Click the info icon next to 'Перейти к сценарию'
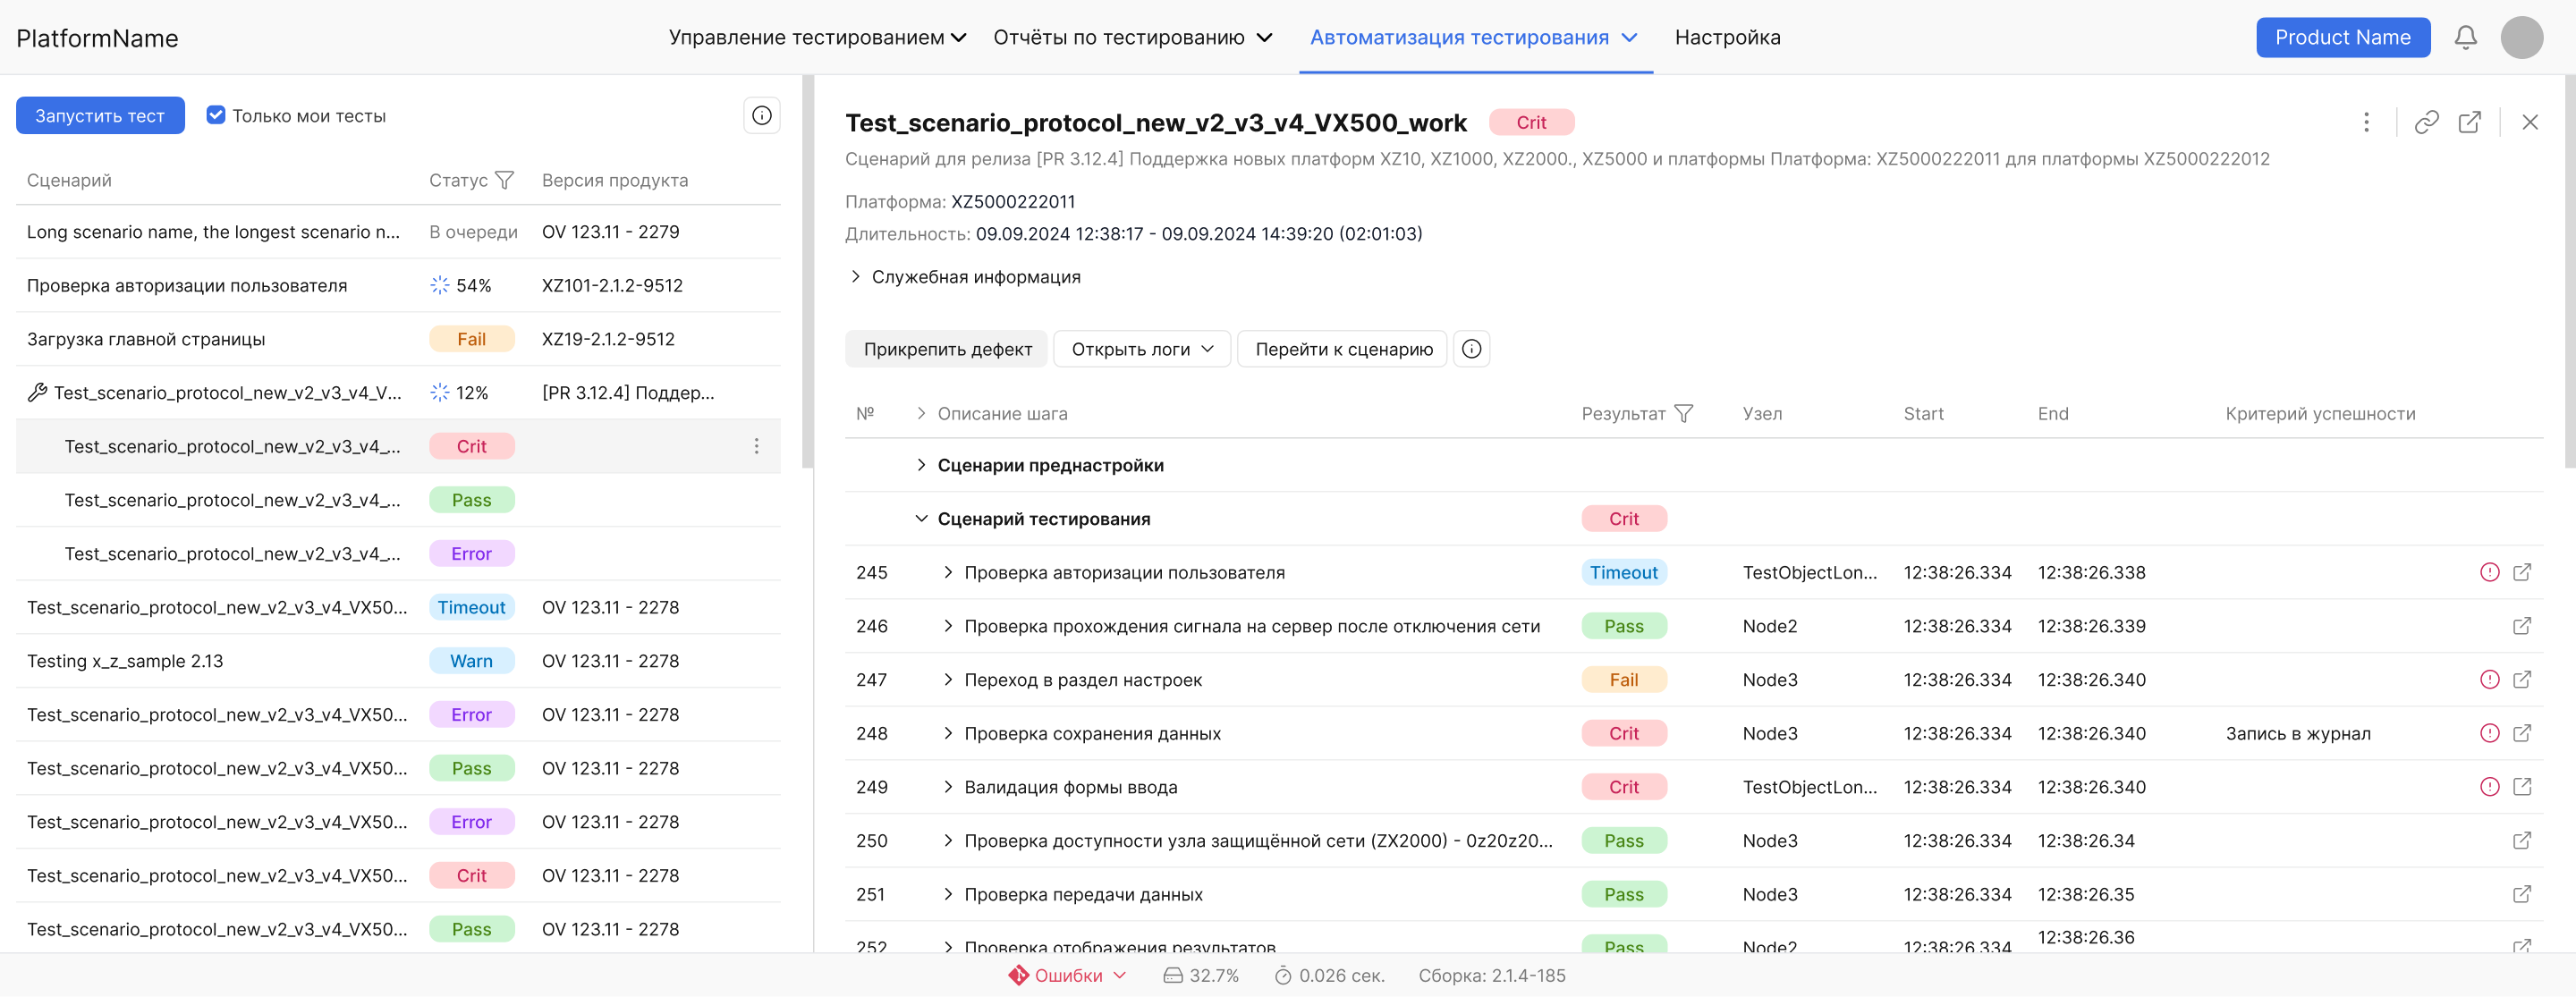Screen dimensions: 2576x997 pyautogui.click(x=1471, y=350)
